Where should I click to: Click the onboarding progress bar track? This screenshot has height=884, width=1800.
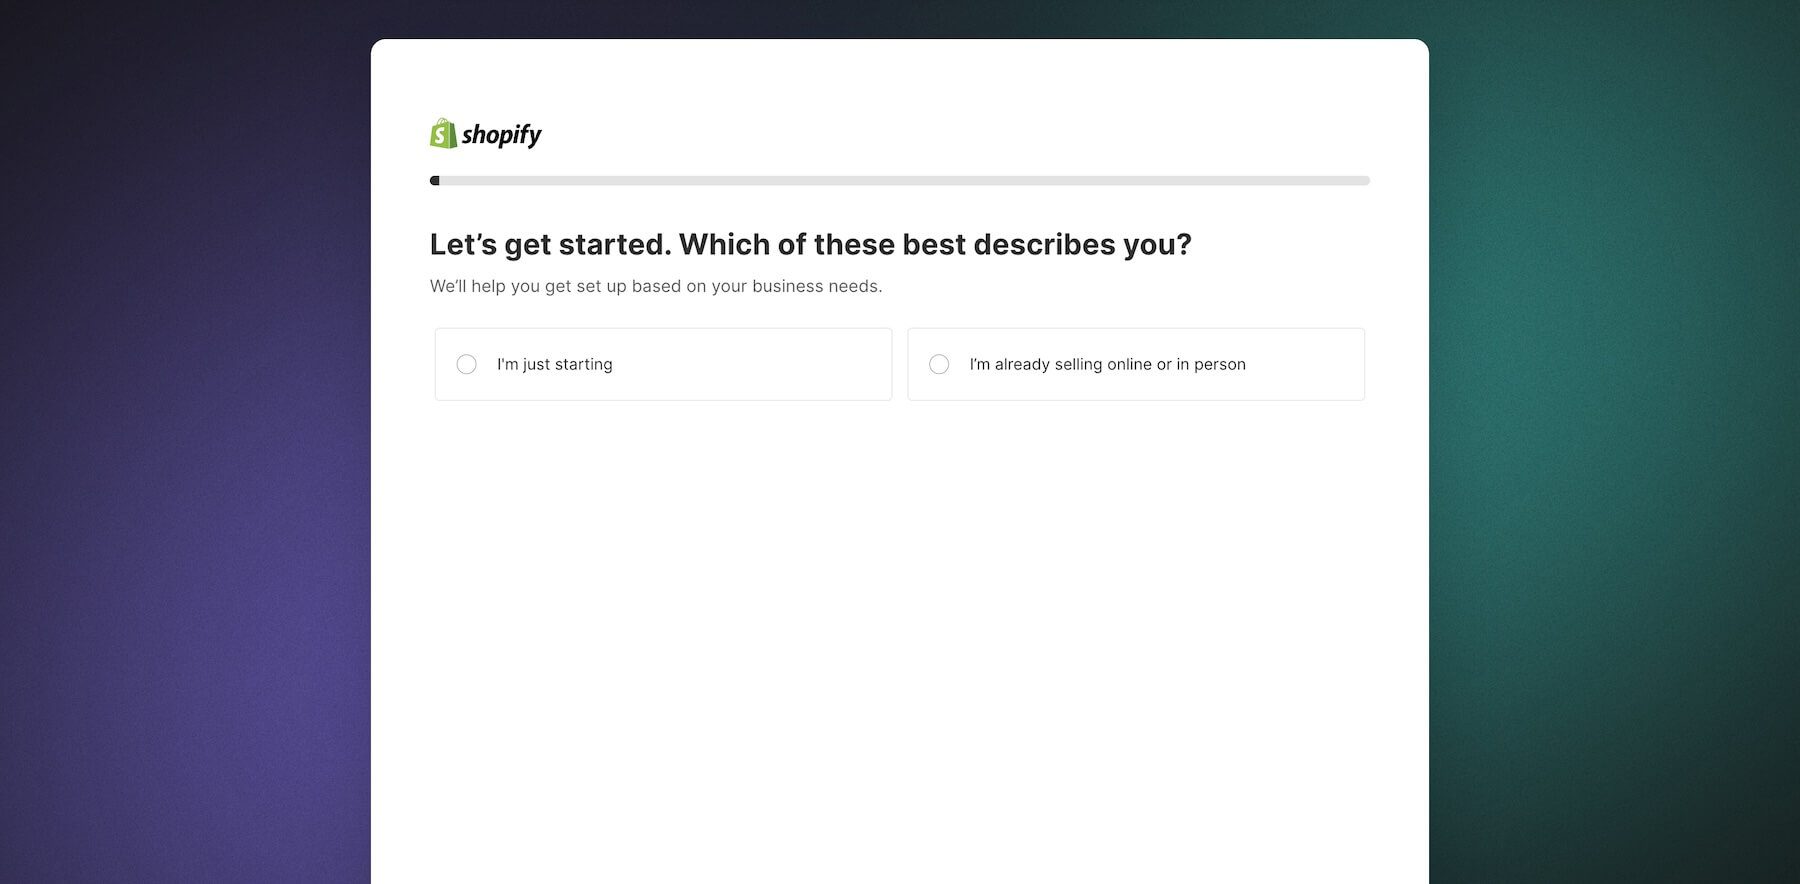(x=900, y=180)
